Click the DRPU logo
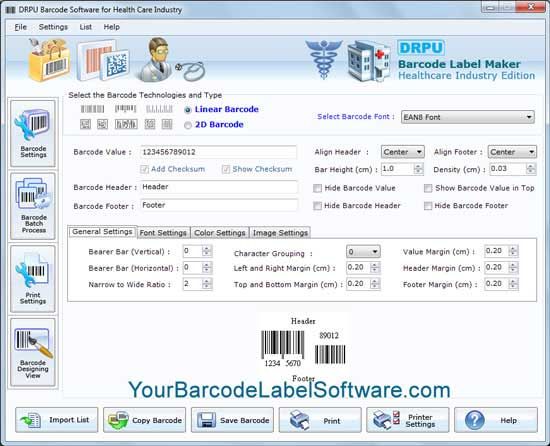550x446 pixels. coord(421,48)
